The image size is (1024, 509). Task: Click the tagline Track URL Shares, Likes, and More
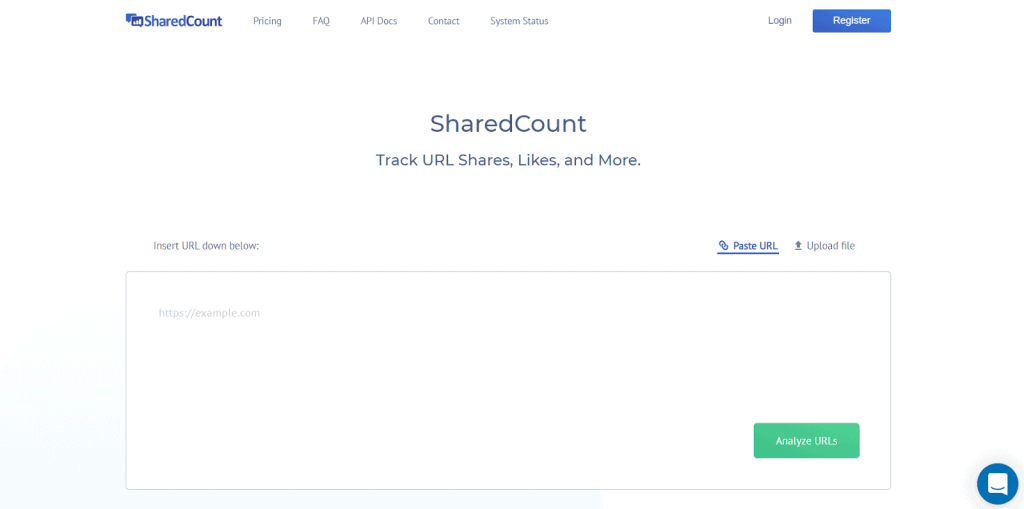pos(508,160)
